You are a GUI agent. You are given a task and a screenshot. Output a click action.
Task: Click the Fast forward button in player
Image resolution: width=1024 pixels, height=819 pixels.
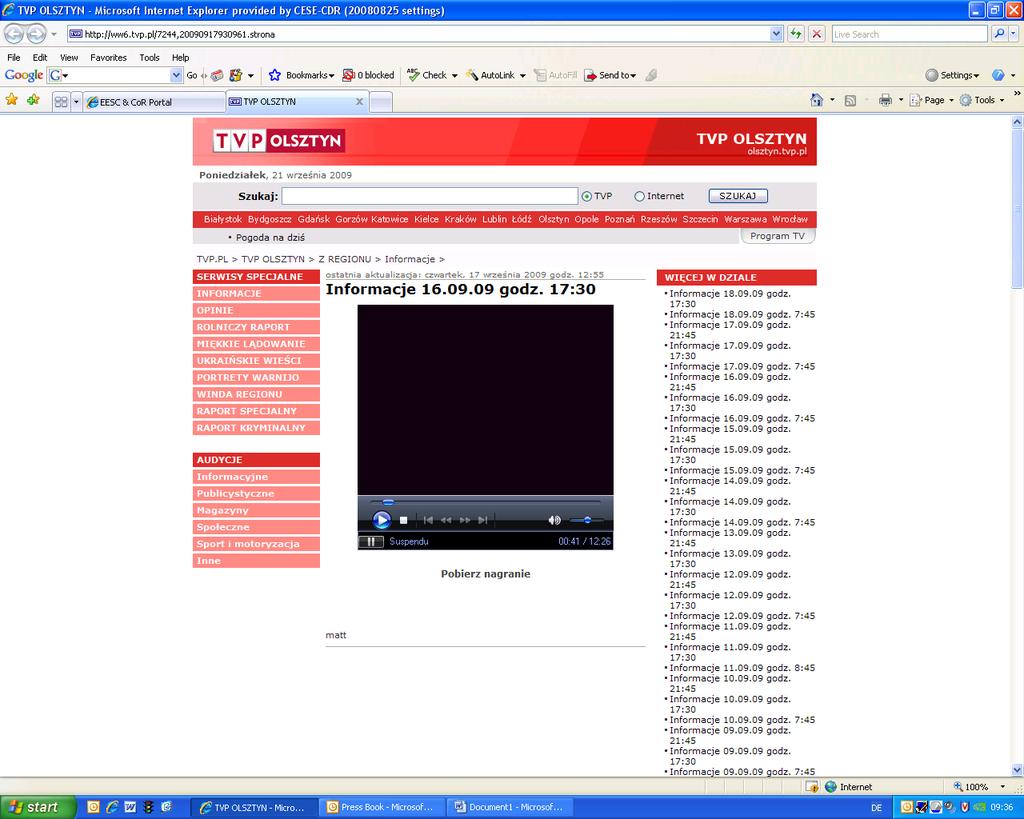[465, 520]
